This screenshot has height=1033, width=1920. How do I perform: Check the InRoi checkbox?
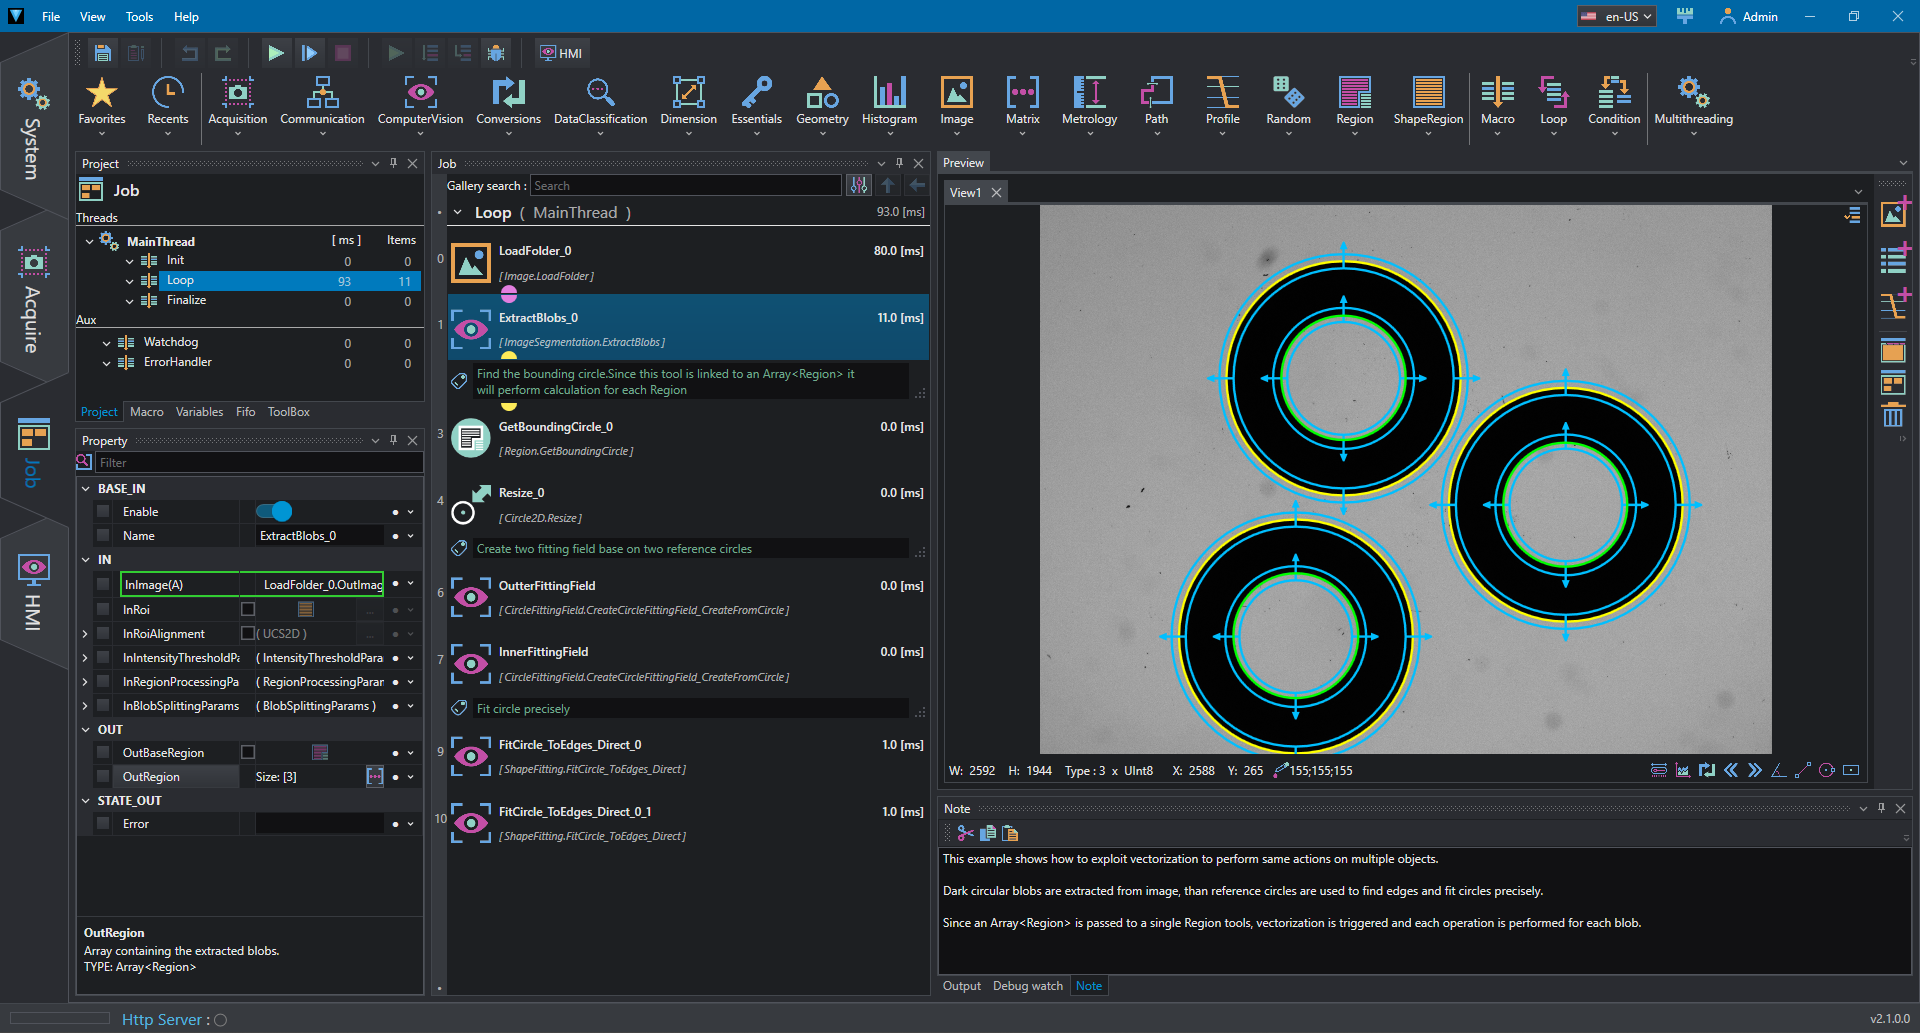[x=248, y=609]
